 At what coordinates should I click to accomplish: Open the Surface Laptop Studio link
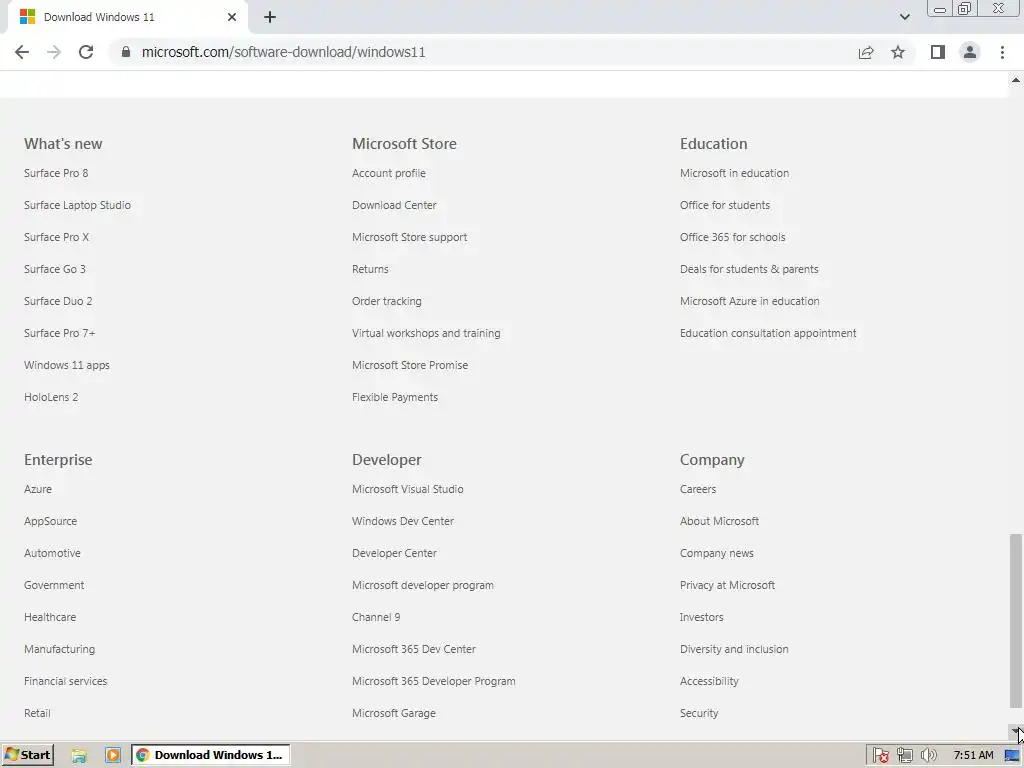tap(78, 205)
